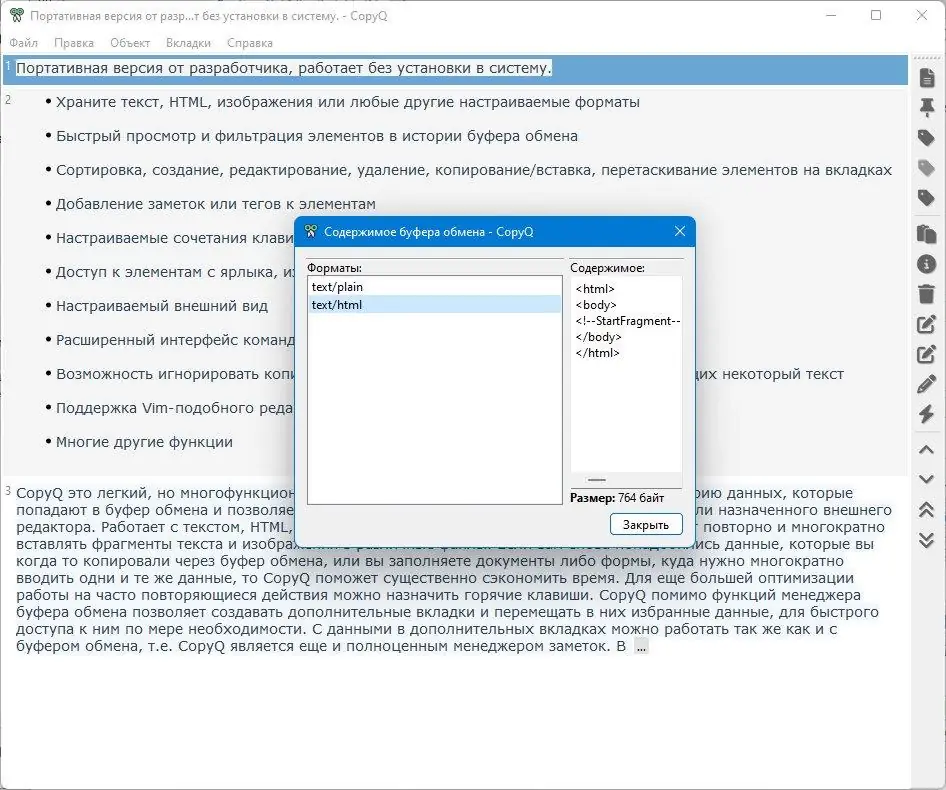The height and width of the screenshot is (790, 946).
Task: Click the tag icon just above the paste icon
Action: tap(927, 198)
